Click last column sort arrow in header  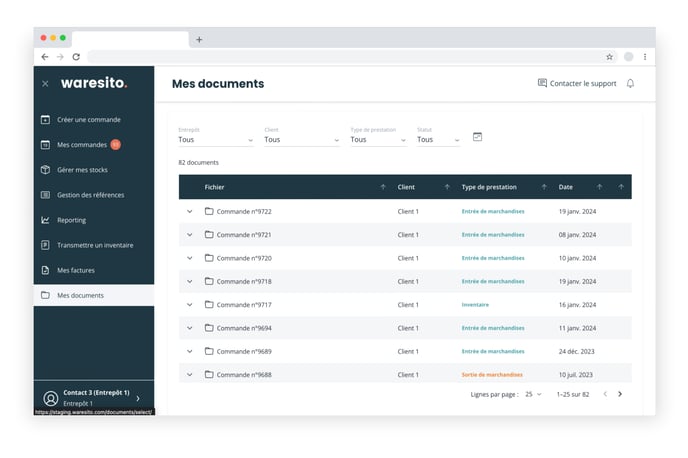(621, 187)
